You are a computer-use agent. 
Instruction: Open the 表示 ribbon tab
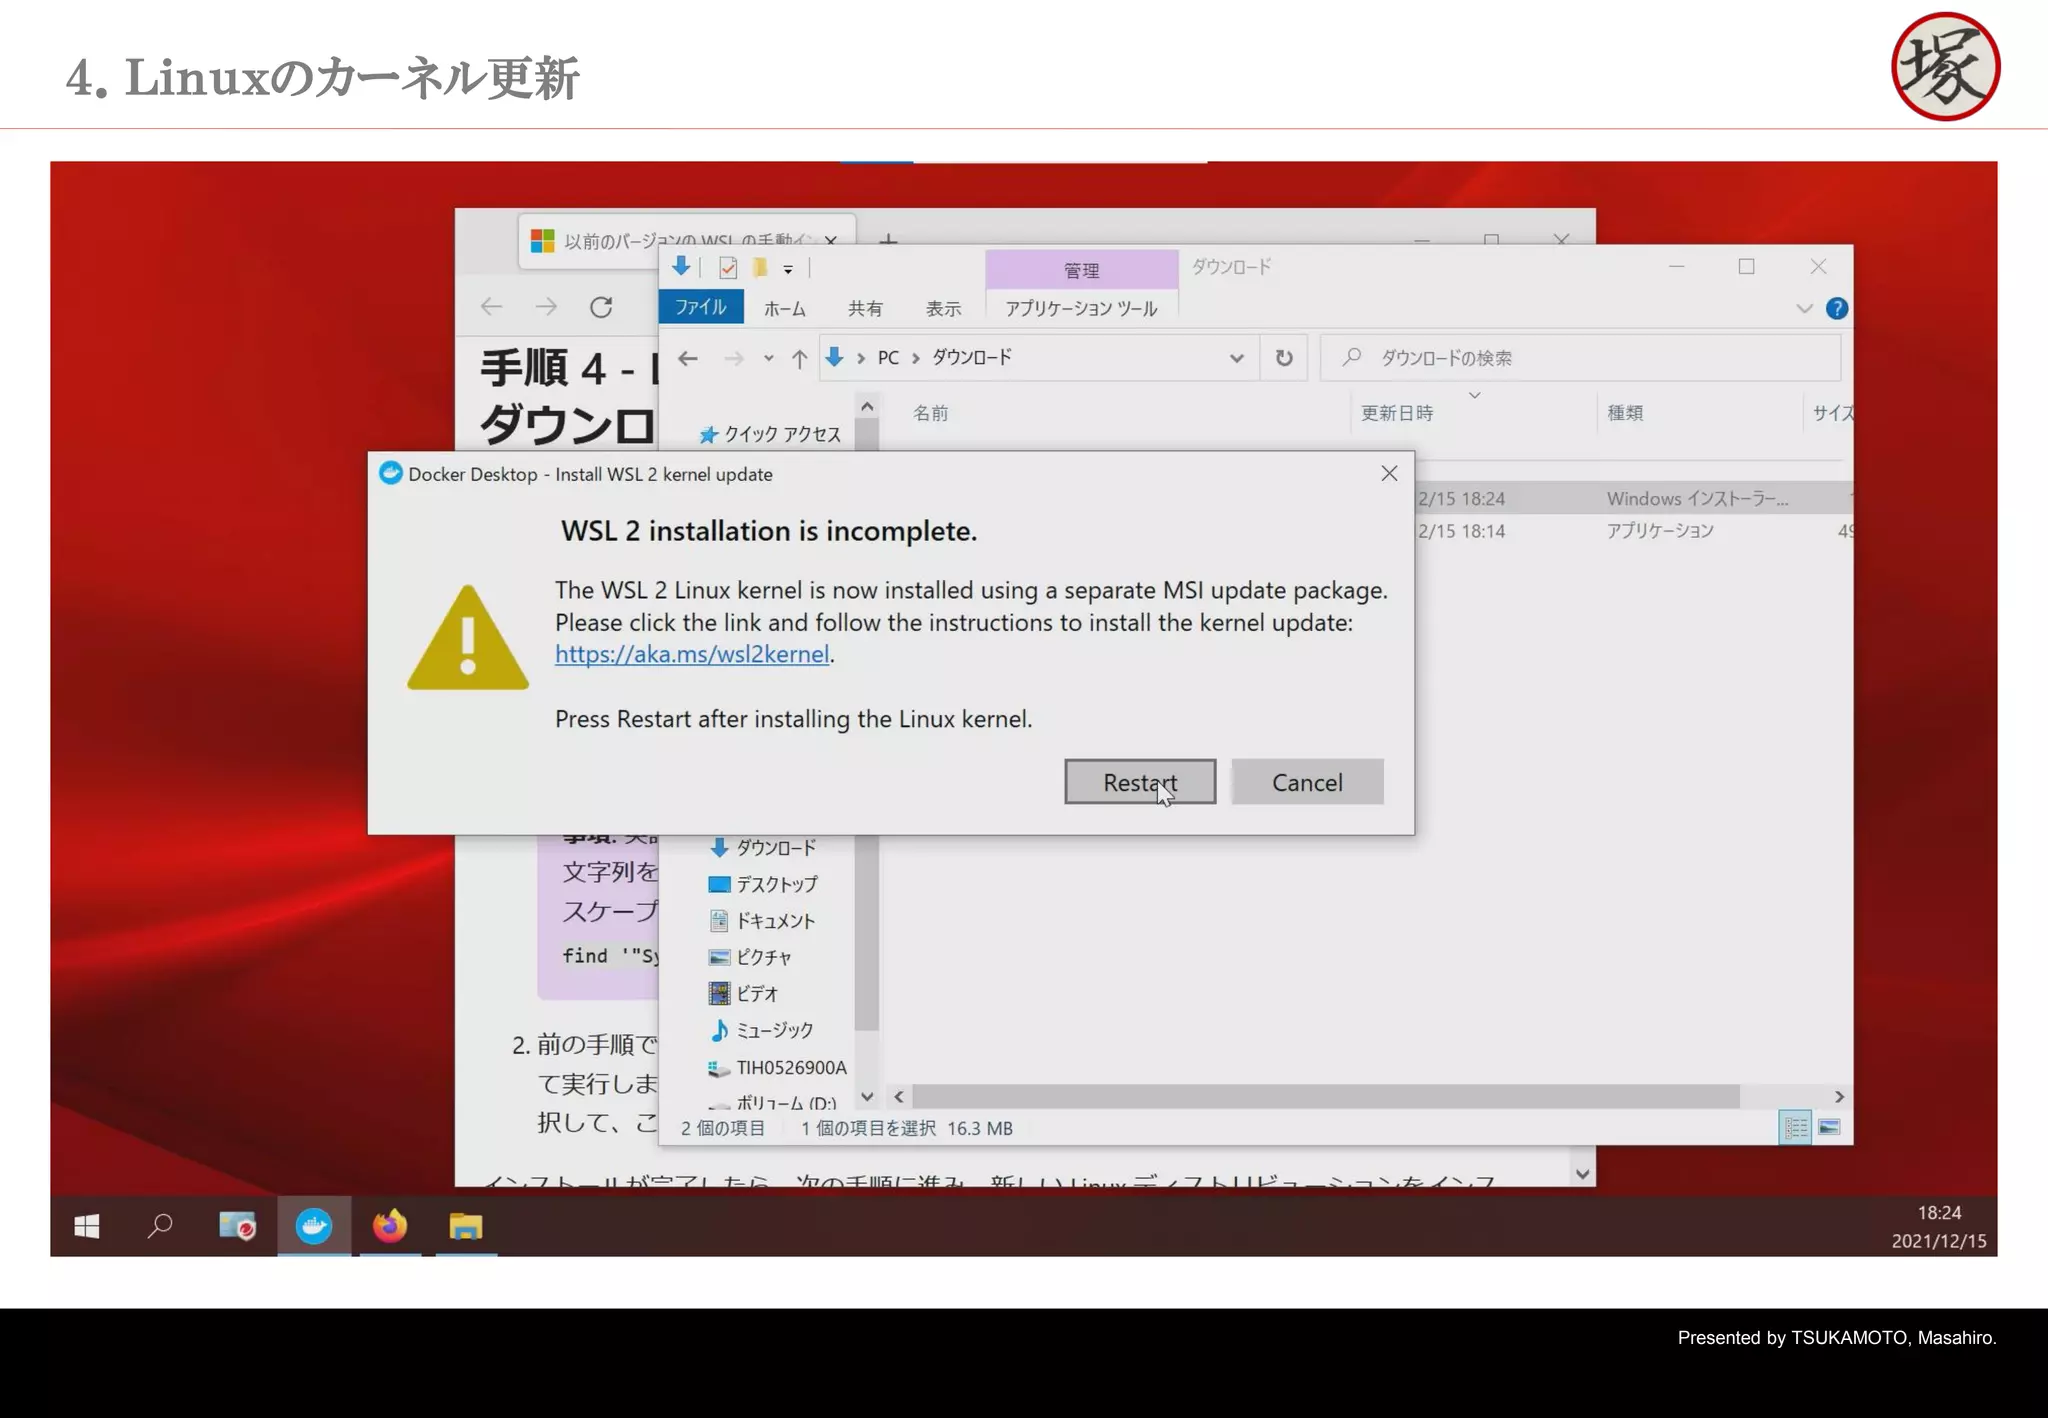coord(943,308)
